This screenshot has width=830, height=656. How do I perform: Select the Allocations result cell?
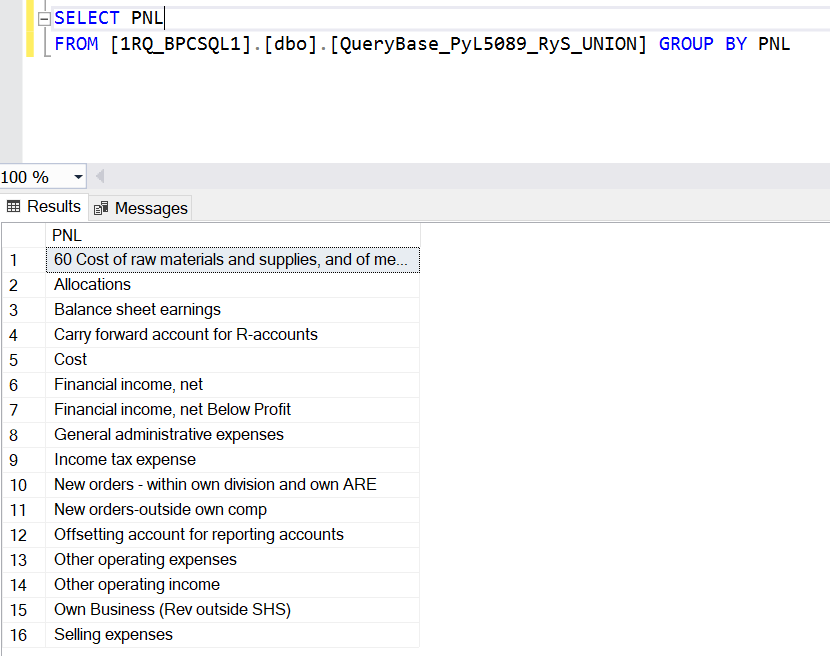(233, 285)
